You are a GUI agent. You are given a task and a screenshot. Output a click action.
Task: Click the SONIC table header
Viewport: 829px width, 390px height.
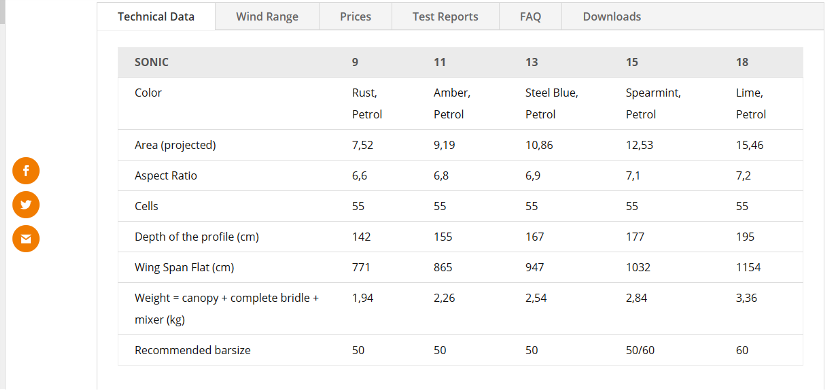[152, 62]
